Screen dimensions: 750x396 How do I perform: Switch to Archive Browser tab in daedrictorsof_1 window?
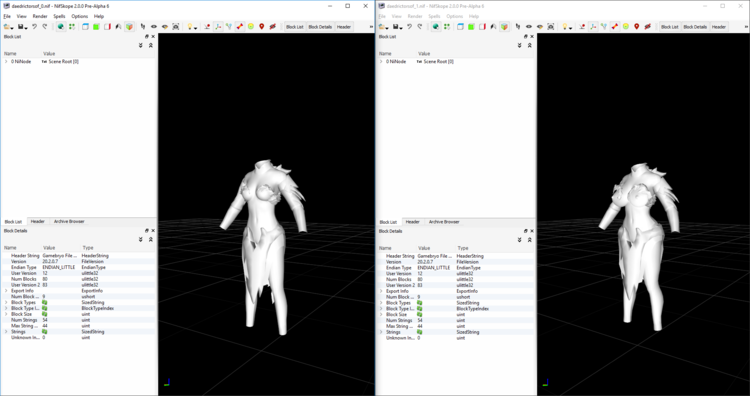coord(444,222)
